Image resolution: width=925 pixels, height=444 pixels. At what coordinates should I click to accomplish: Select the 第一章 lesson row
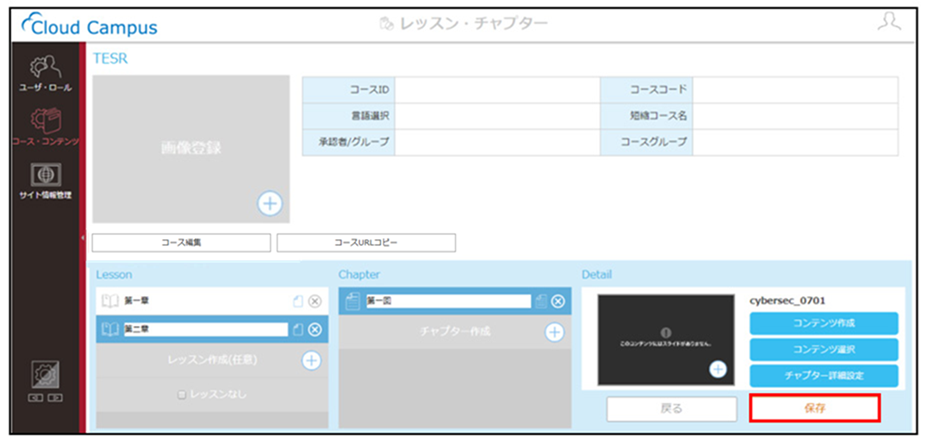tap(212, 301)
